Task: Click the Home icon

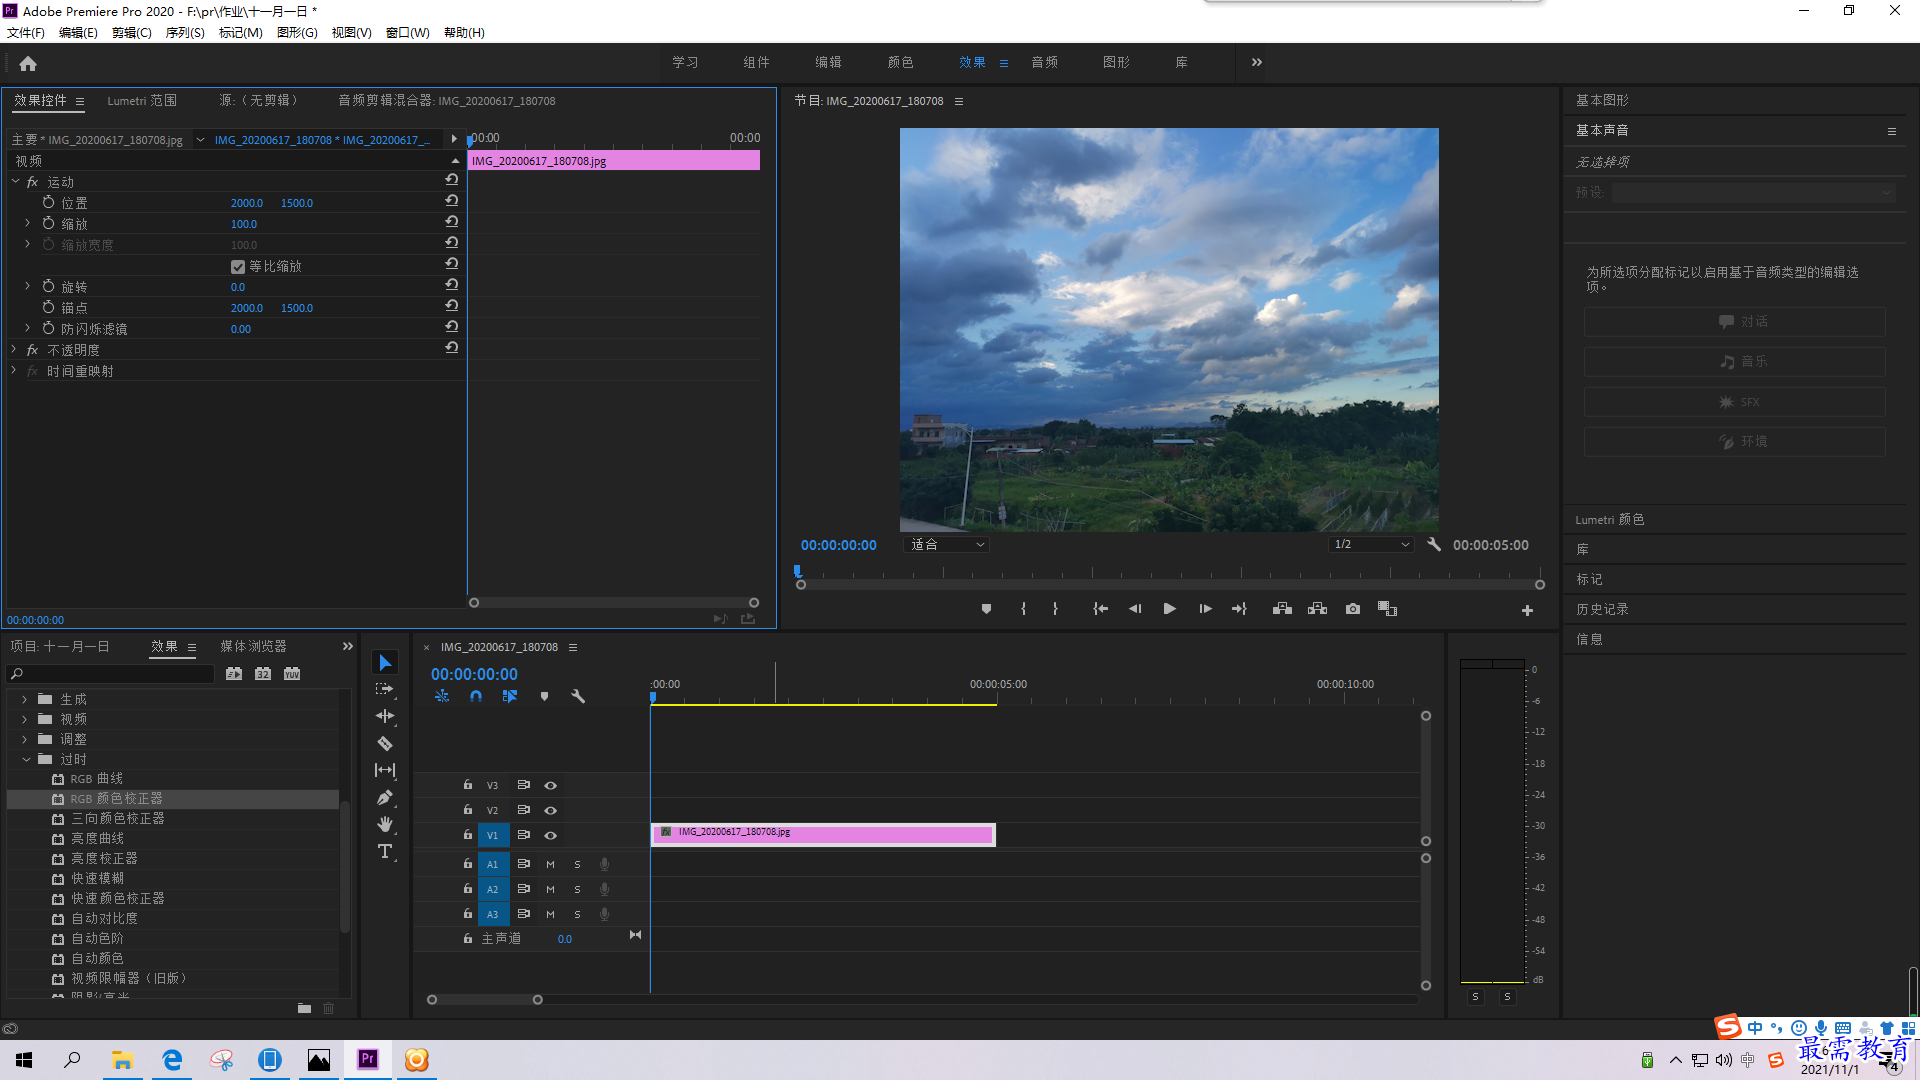Action: pyautogui.click(x=28, y=63)
